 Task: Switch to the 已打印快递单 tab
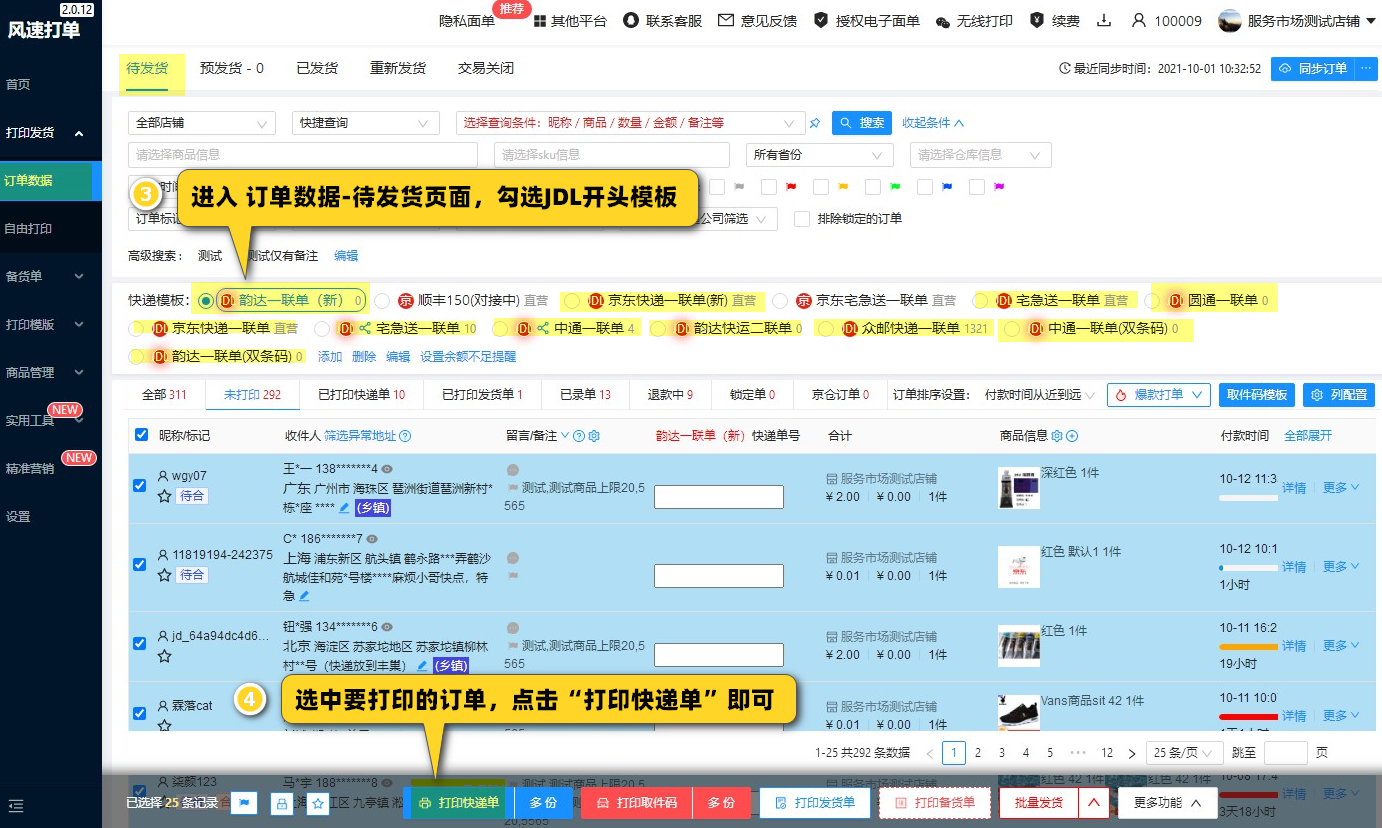(x=361, y=395)
